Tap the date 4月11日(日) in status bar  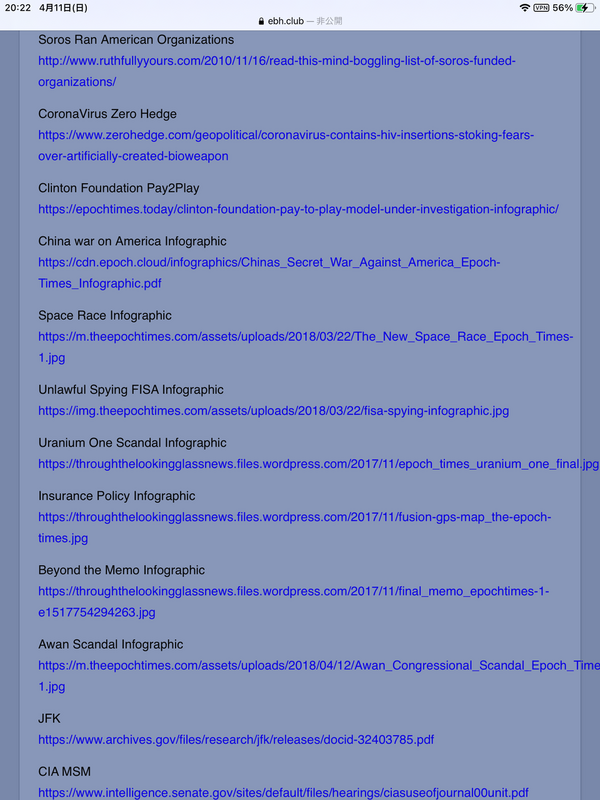pos(63,7)
